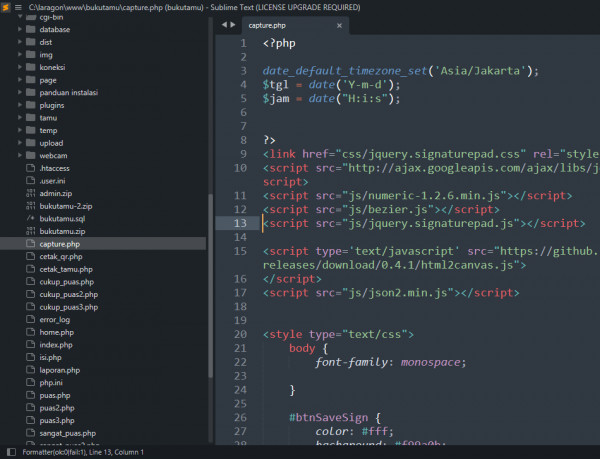This screenshot has width=600, height=459.
Task: Click the .user.ini file icon
Action: (31, 181)
